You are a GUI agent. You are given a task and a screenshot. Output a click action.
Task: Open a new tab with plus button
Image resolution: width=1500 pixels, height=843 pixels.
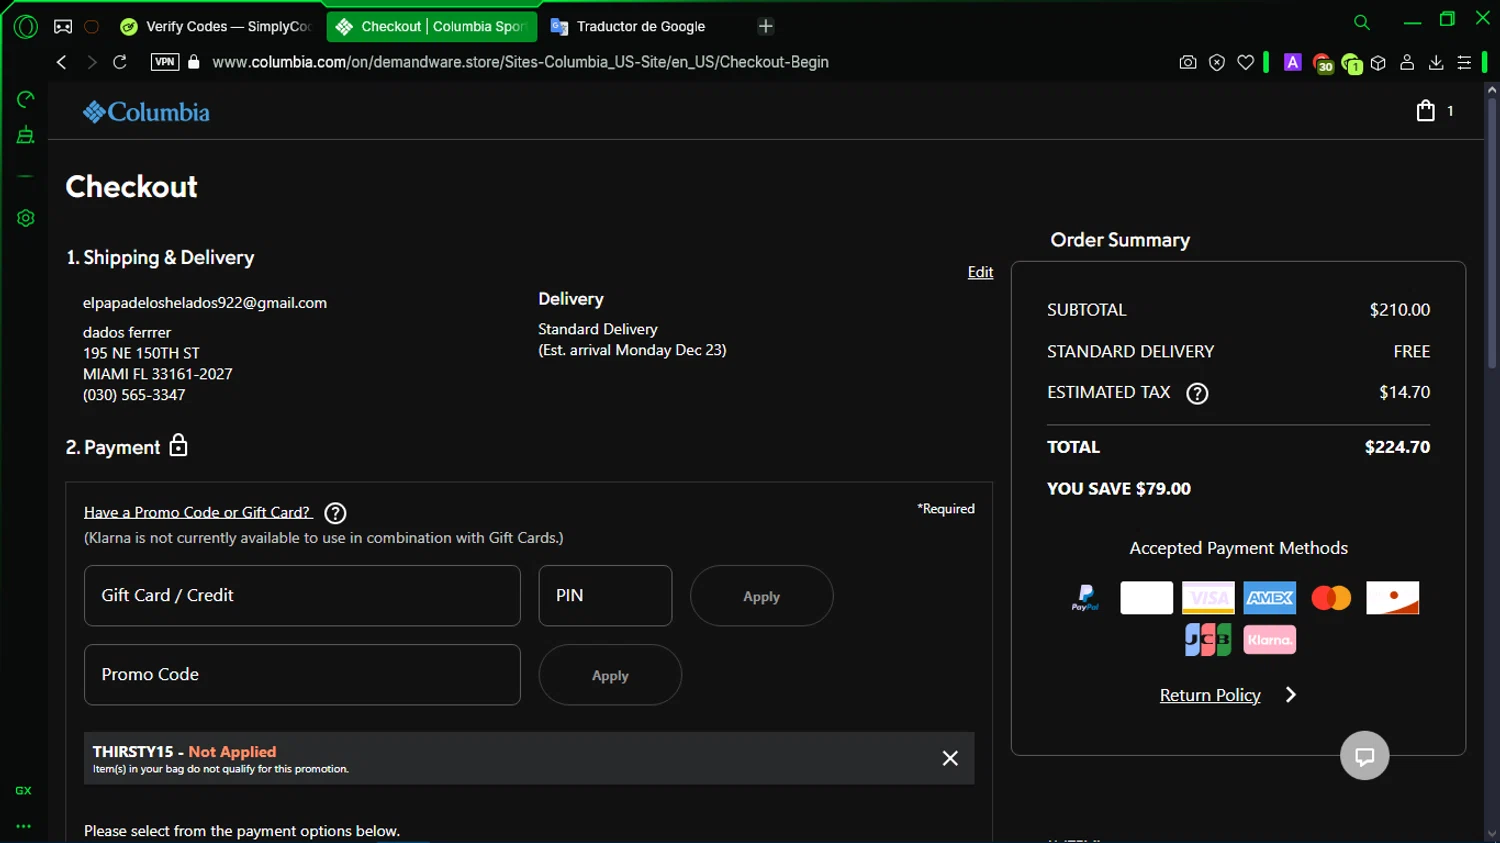[x=766, y=27]
